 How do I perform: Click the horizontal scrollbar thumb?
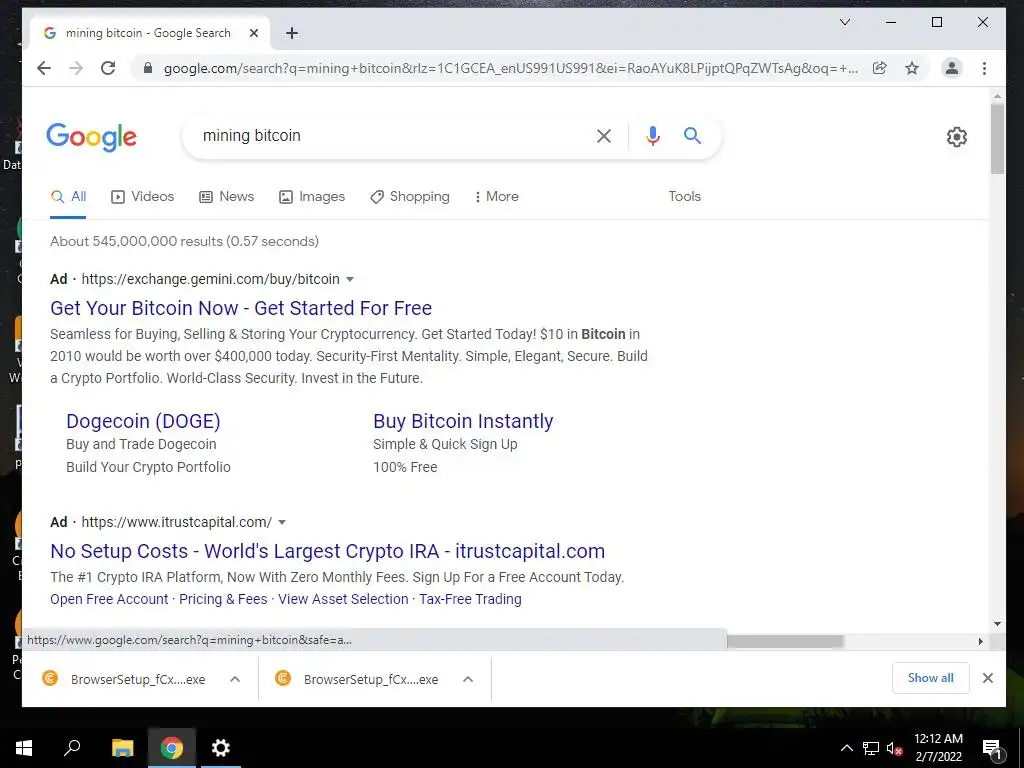[x=786, y=641]
